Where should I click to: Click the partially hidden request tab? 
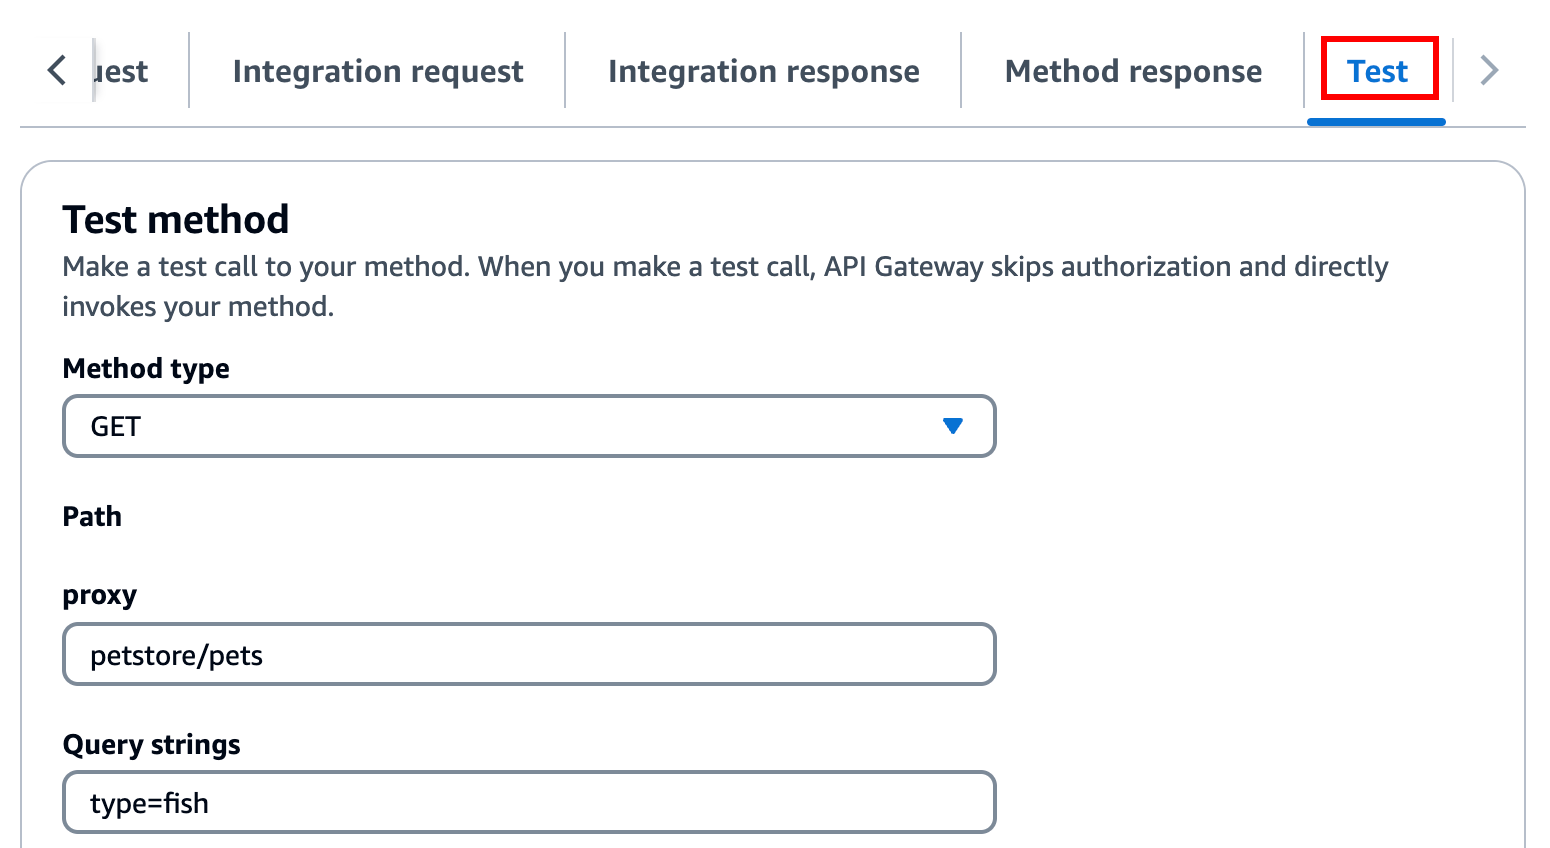pos(122,71)
